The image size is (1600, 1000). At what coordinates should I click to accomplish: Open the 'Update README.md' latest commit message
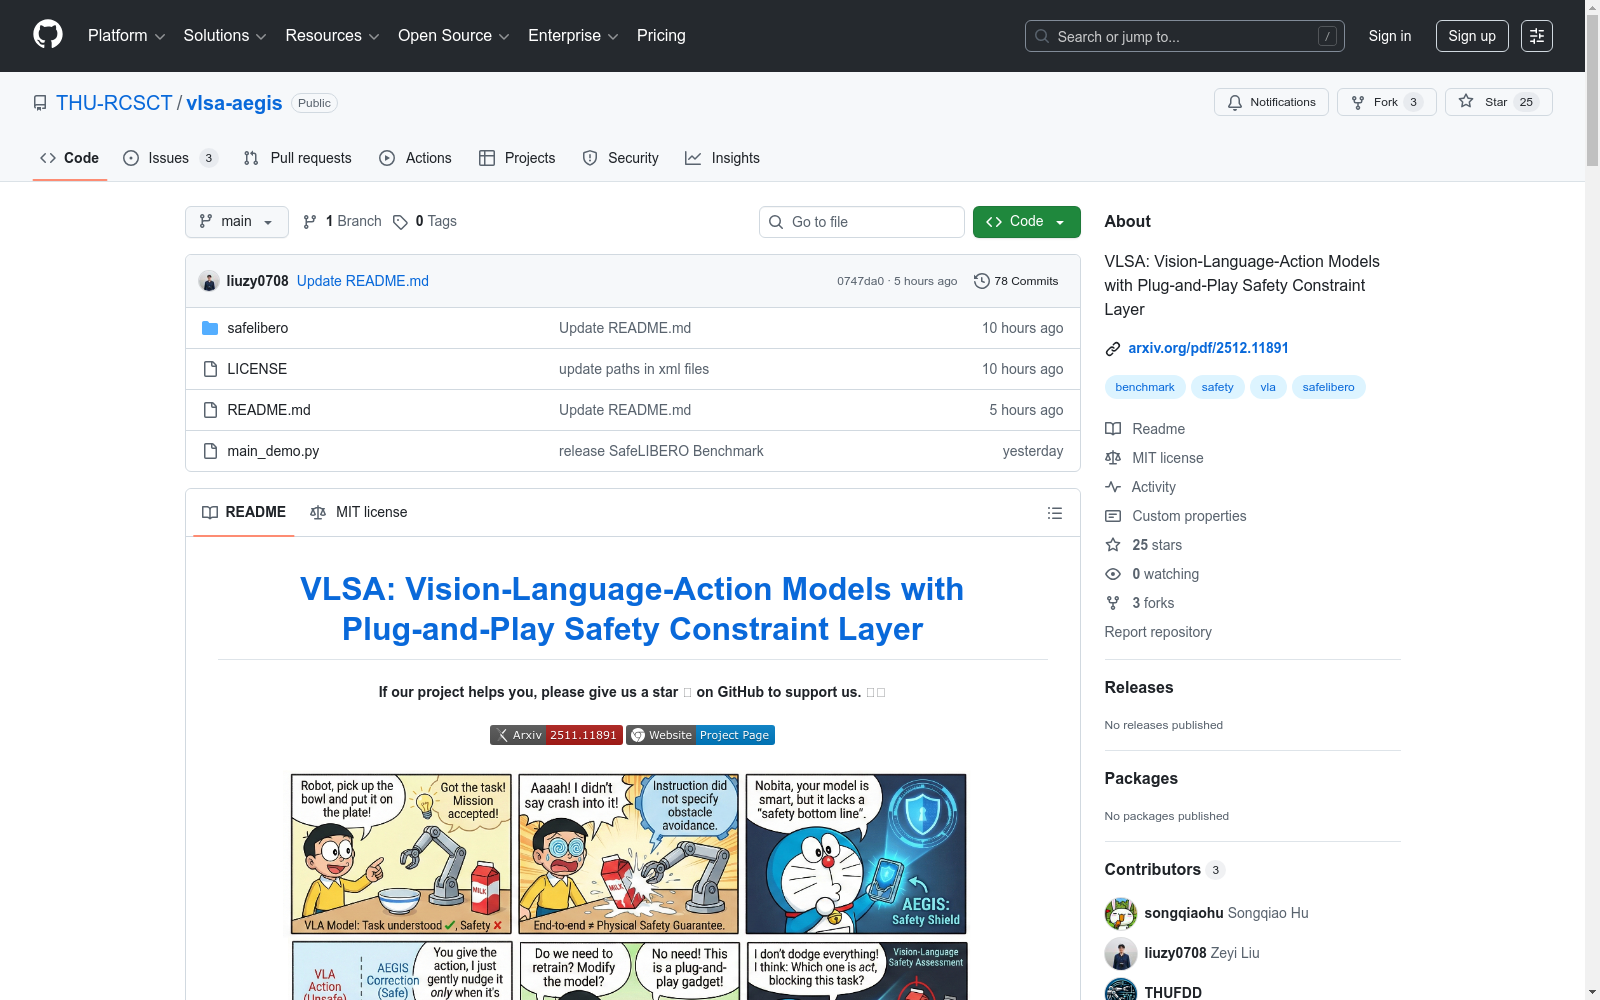[363, 281]
